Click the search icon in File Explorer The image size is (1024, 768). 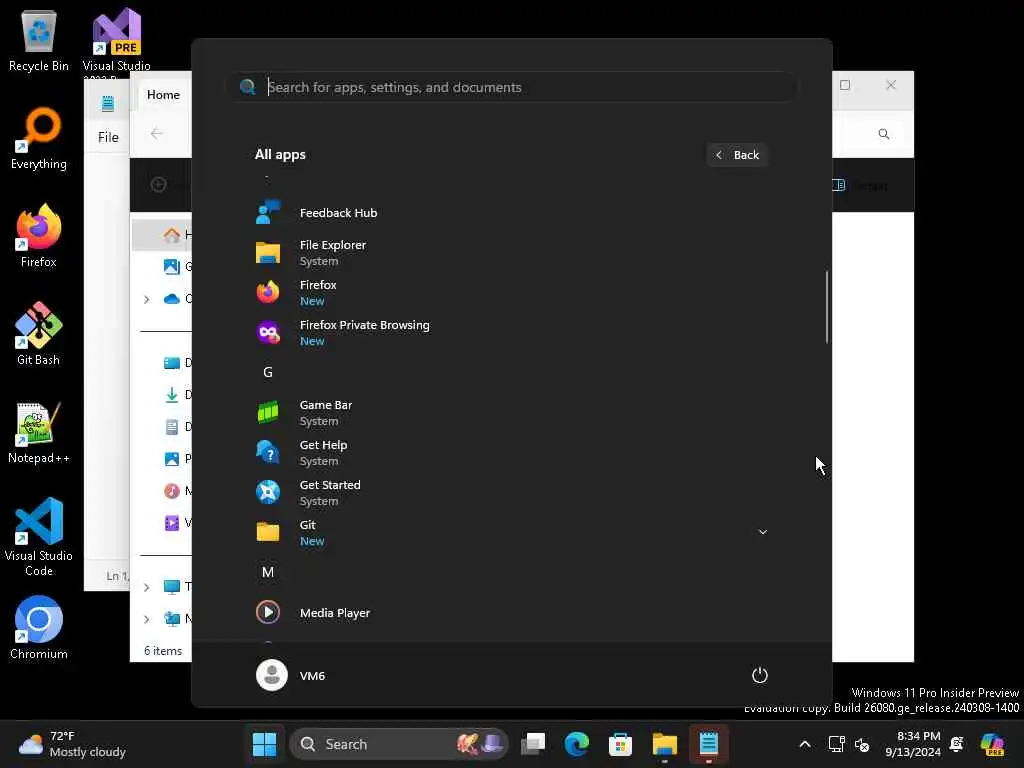click(x=884, y=134)
